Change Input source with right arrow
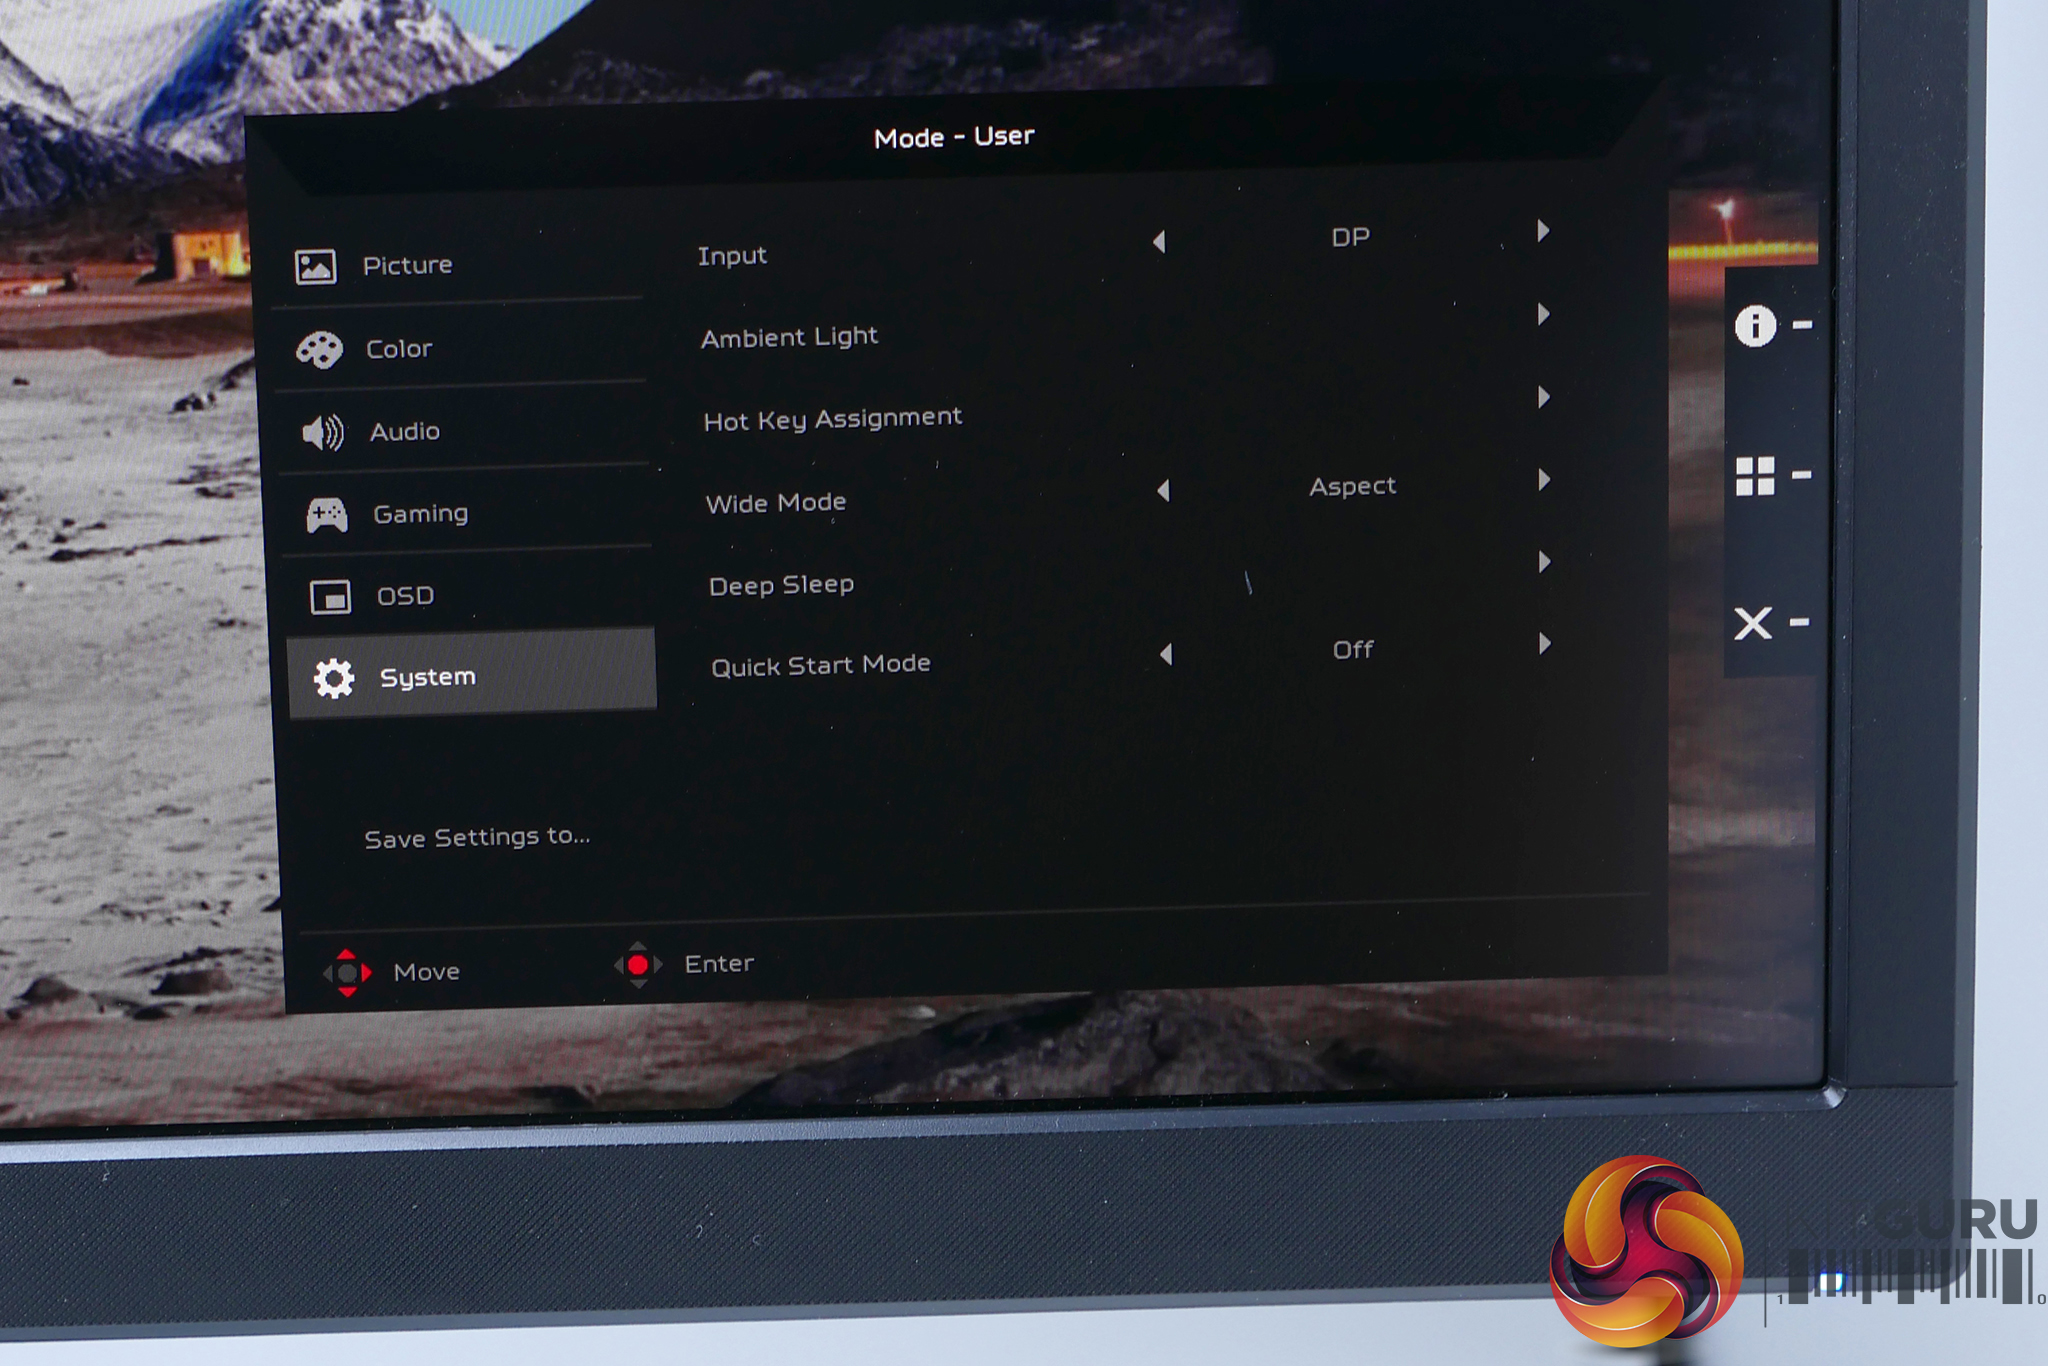 (1543, 232)
